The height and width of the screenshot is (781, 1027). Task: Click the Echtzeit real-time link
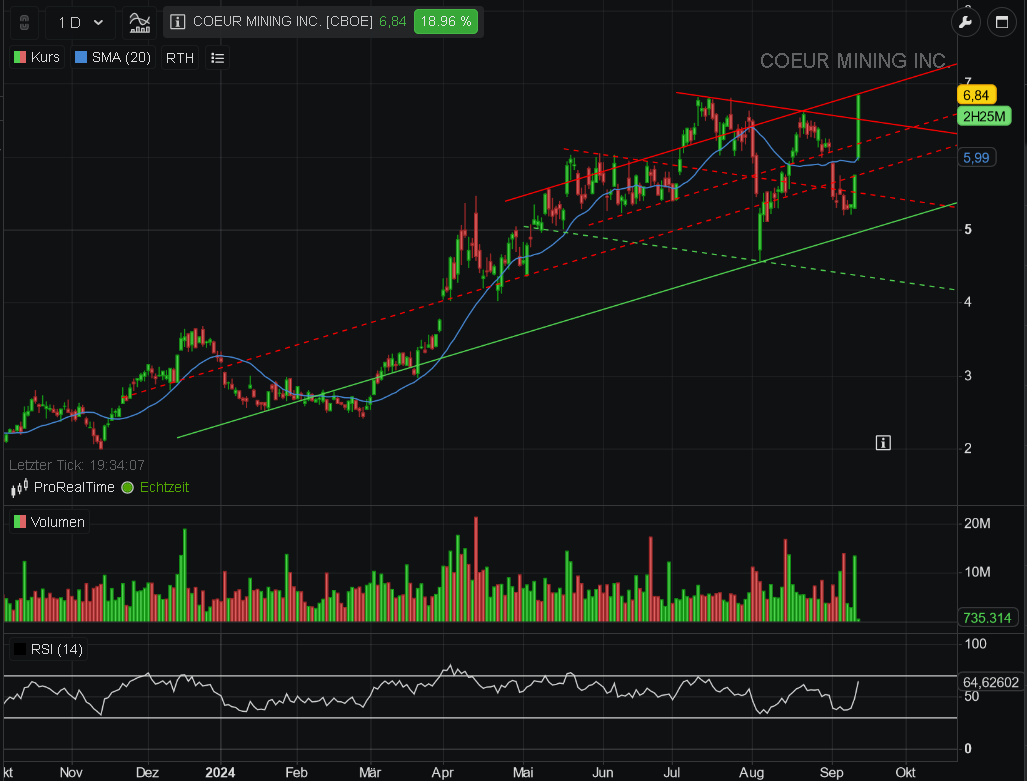click(x=164, y=487)
